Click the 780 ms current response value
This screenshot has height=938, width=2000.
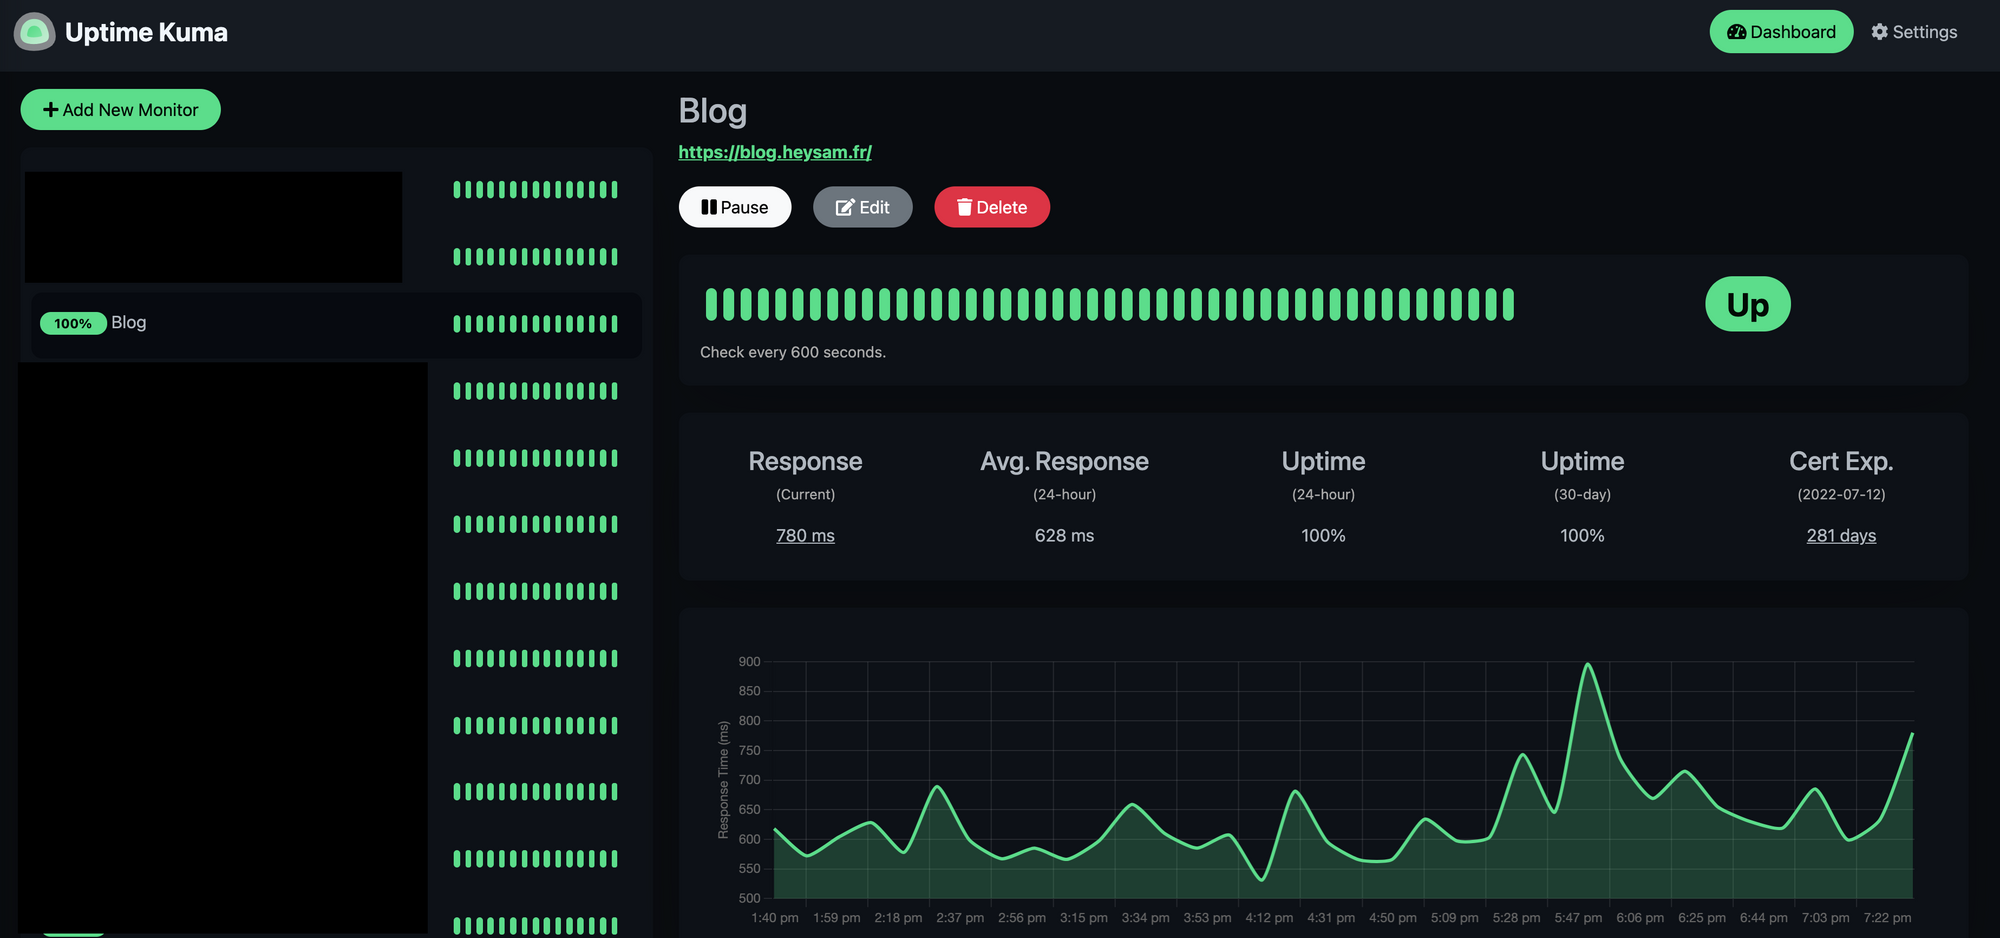pyautogui.click(x=805, y=536)
